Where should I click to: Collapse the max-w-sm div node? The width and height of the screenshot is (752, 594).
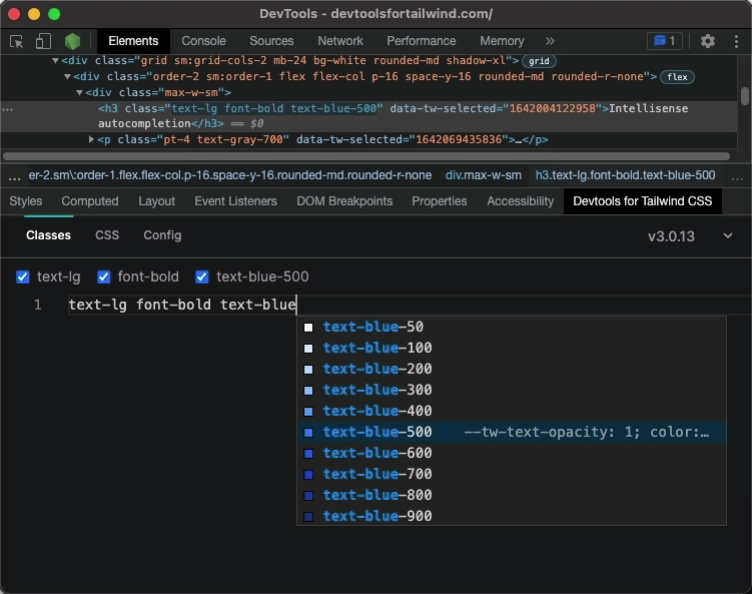click(79, 92)
